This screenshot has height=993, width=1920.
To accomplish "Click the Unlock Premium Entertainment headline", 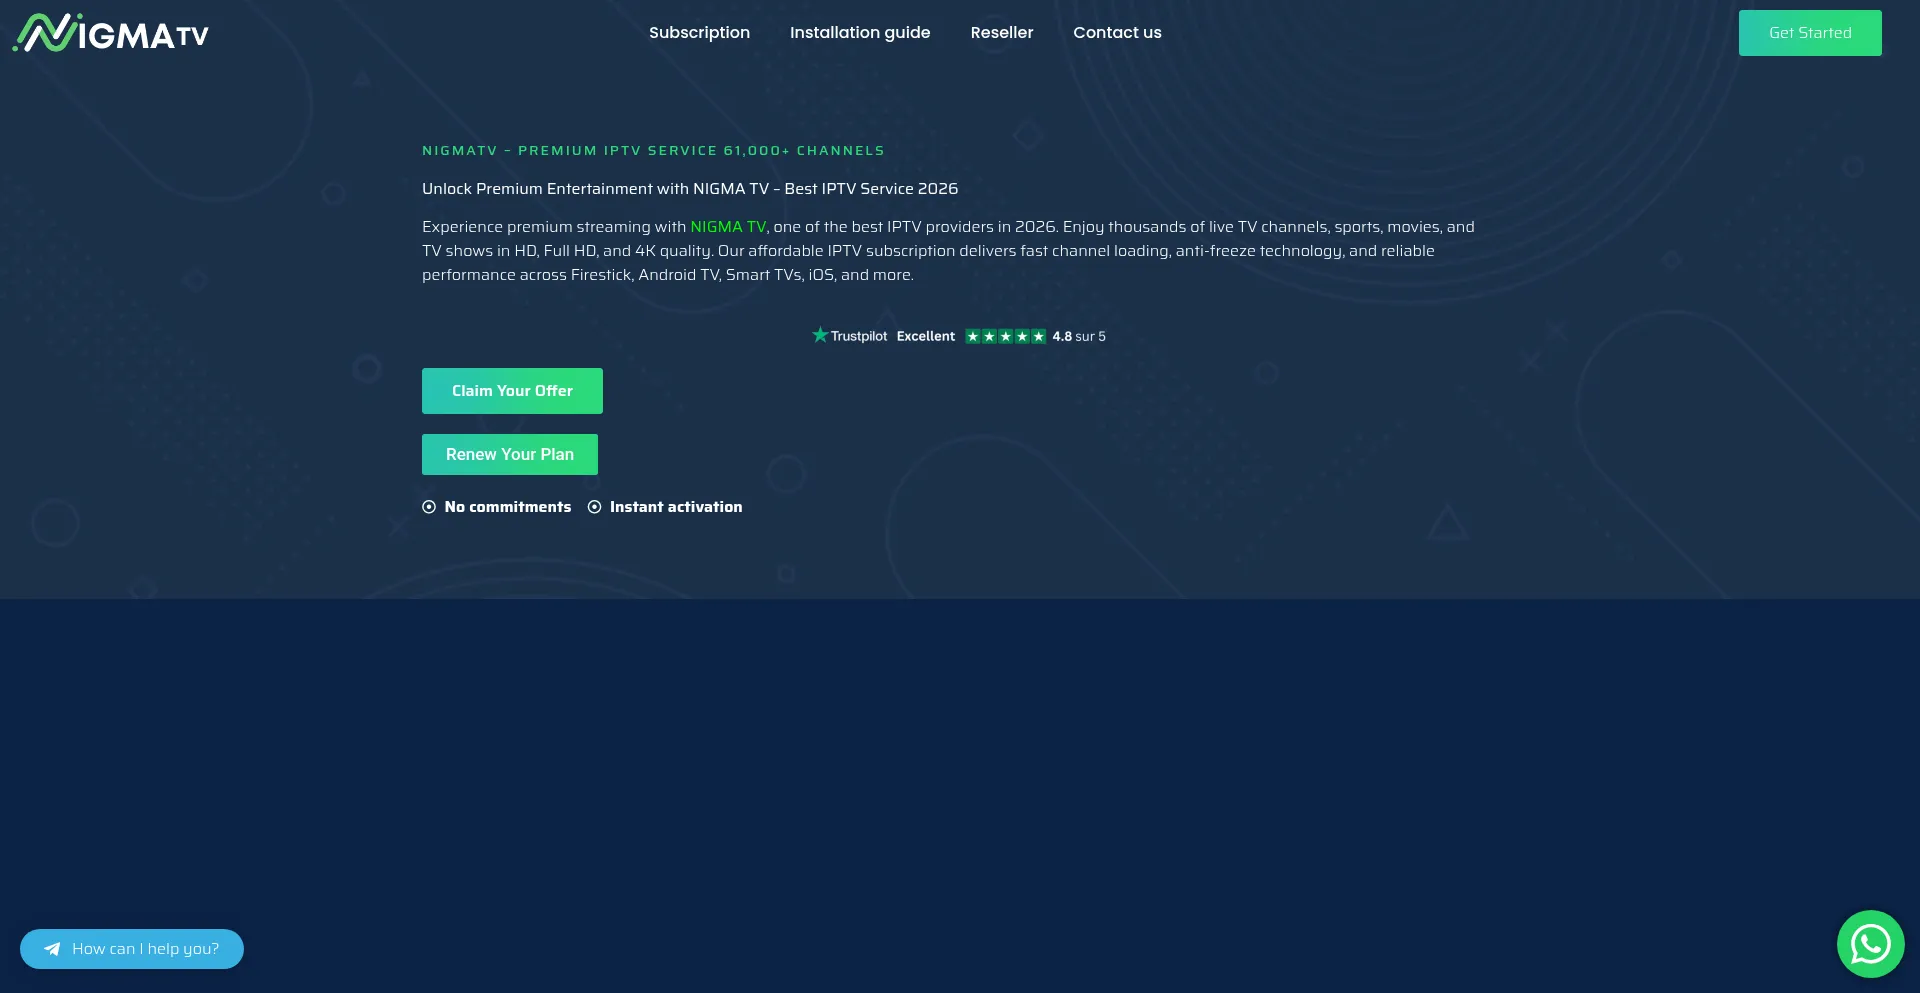I will tap(690, 189).
